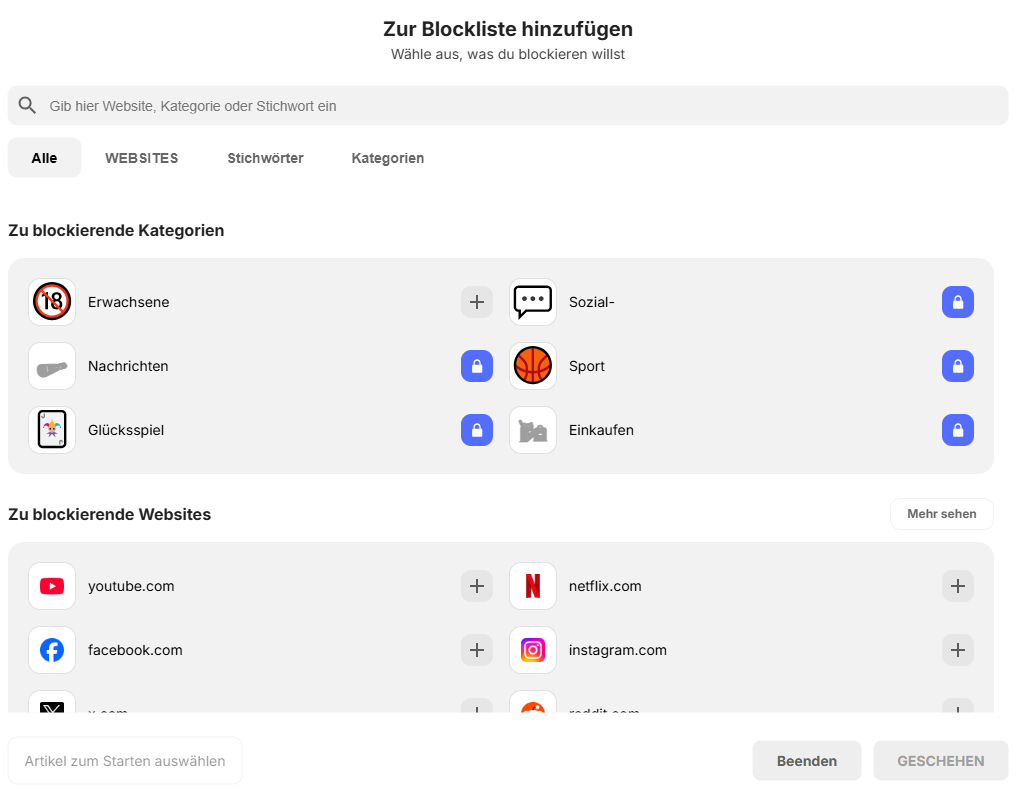Toggle the lock next to Sport
The width and height of the screenshot is (1016, 789).
[x=958, y=365]
